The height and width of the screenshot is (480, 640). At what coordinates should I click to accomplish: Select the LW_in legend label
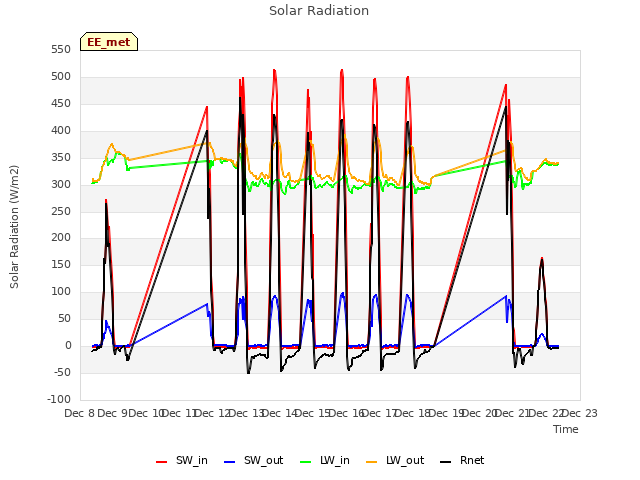point(335,460)
